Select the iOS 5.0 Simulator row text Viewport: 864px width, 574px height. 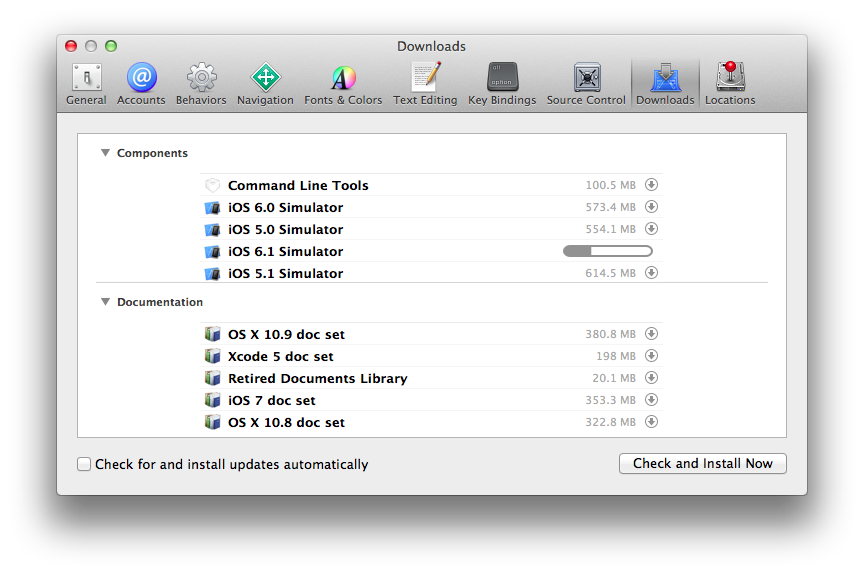(x=285, y=229)
